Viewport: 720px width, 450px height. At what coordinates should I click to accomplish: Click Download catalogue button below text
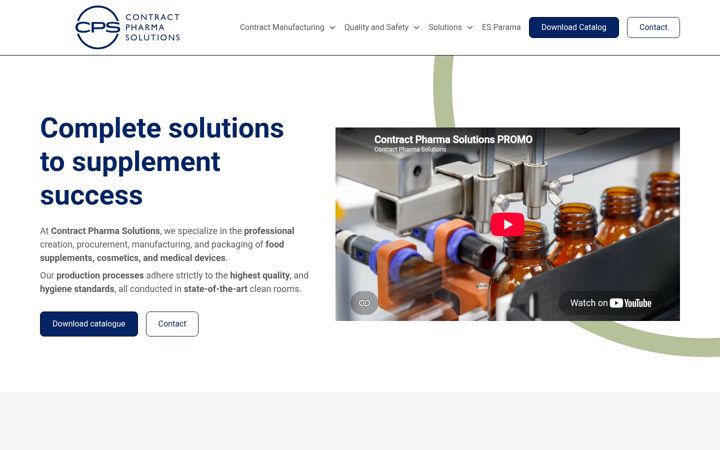click(x=89, y=324)
